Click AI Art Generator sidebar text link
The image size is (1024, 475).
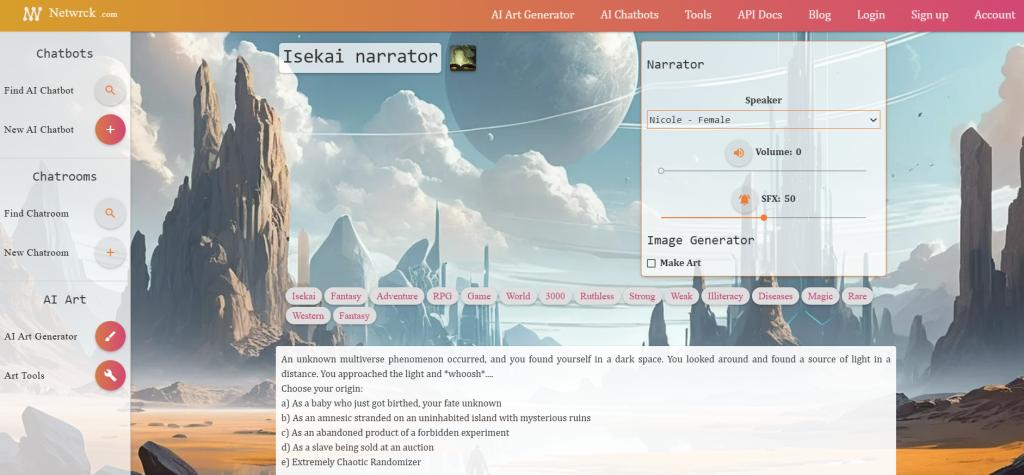click(40, 336)
